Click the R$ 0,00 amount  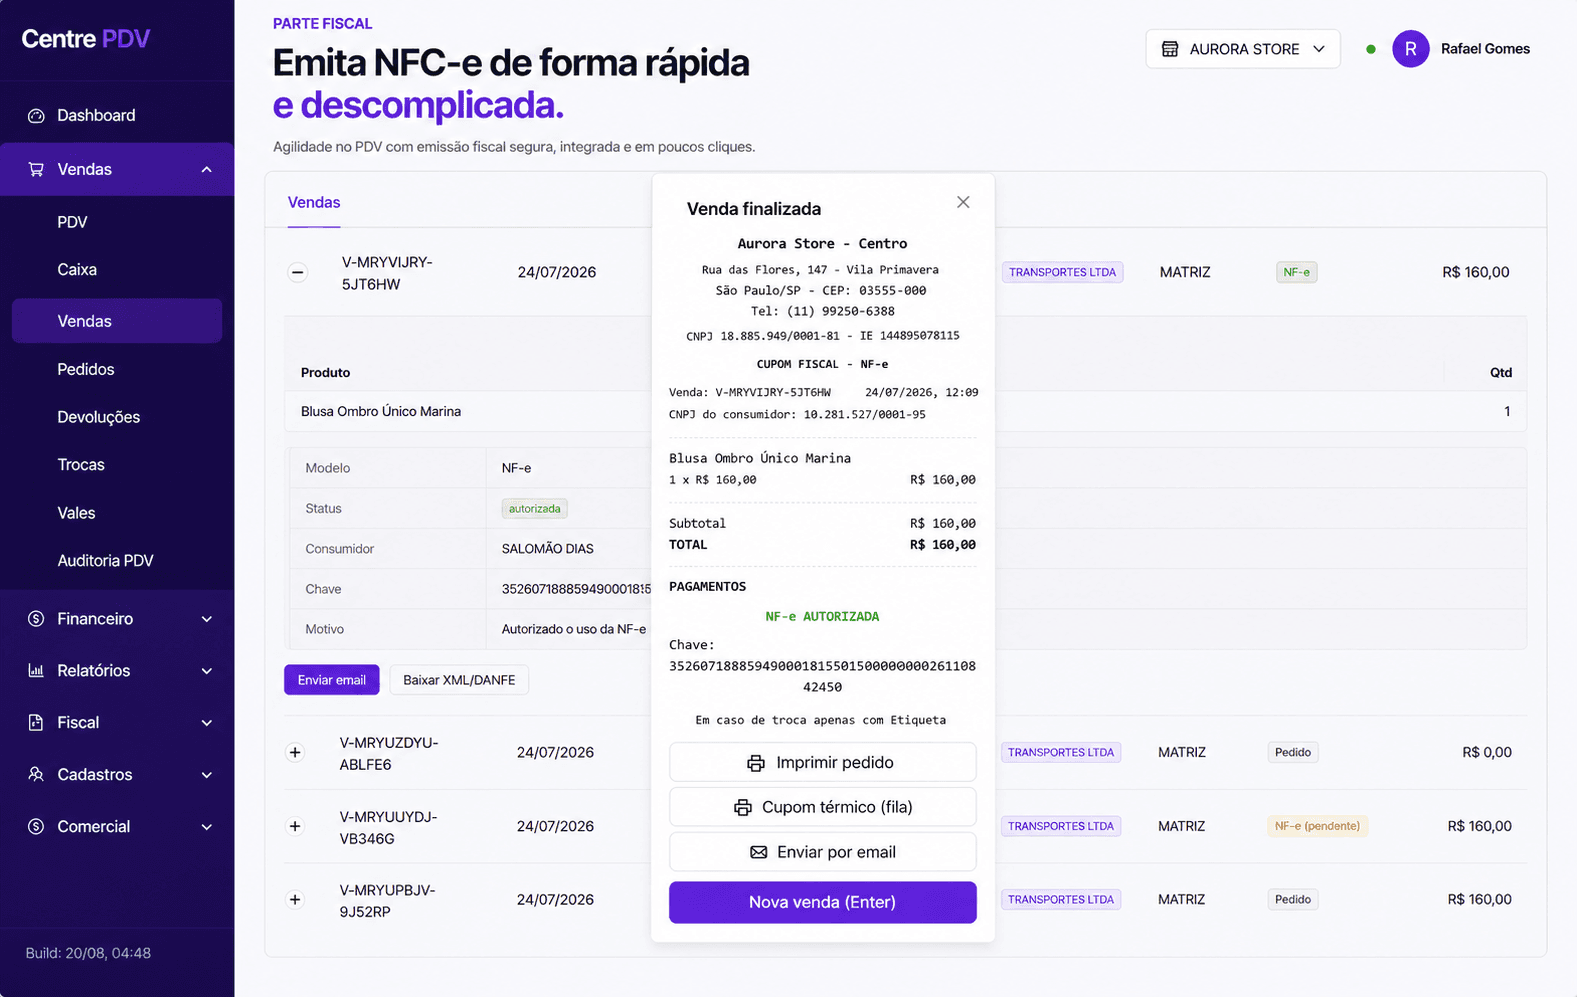[1487, 752]
